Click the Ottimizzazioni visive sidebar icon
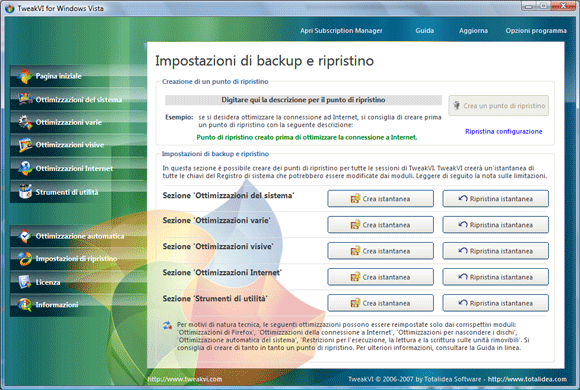Screen dimensions: 580x390 (x=25, y=145)
